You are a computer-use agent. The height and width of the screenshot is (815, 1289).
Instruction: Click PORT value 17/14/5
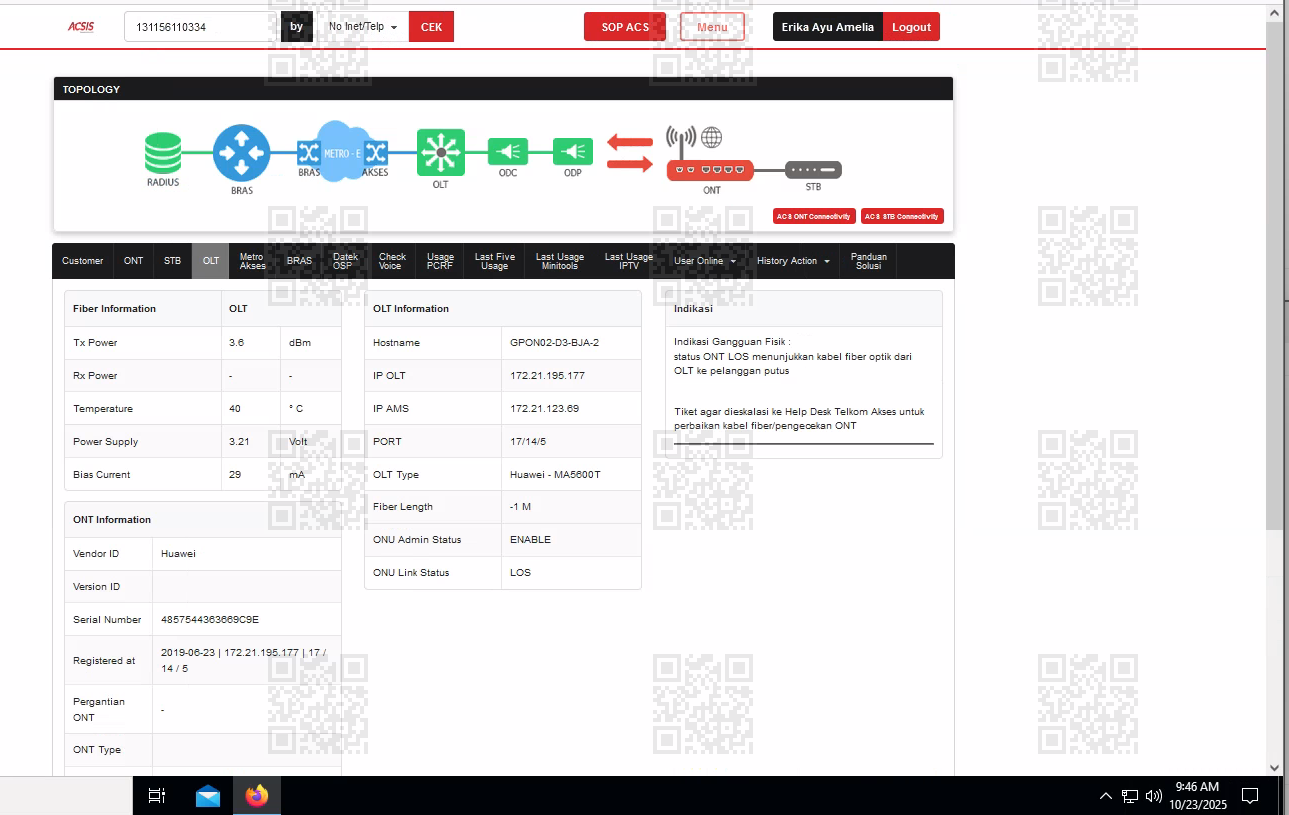tap(528, 442)
